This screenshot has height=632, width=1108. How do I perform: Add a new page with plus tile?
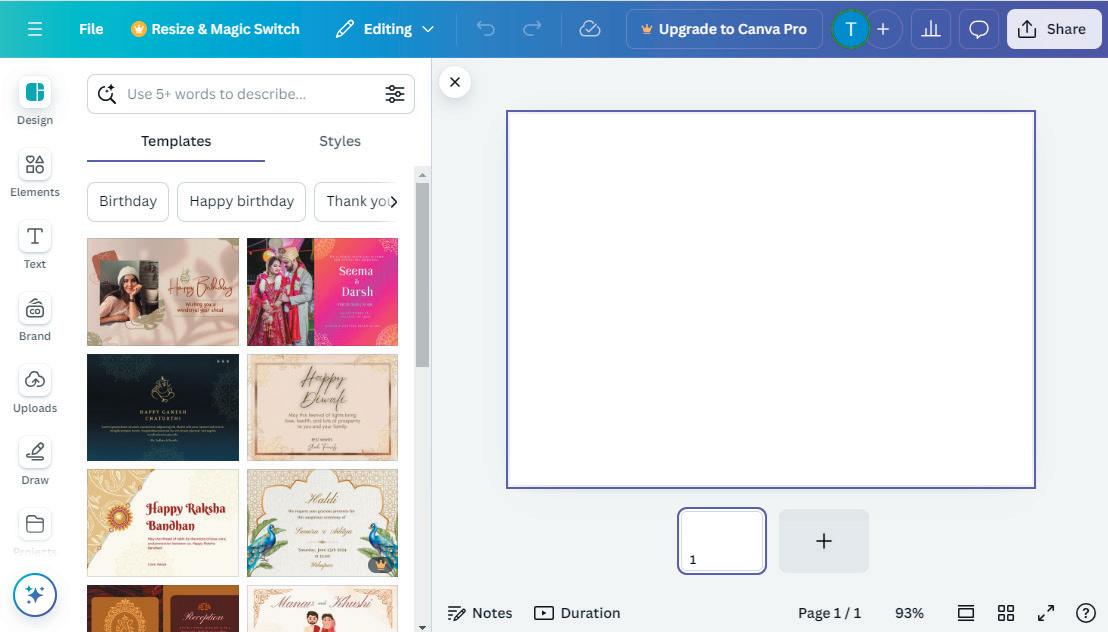(x=824, y=541)
